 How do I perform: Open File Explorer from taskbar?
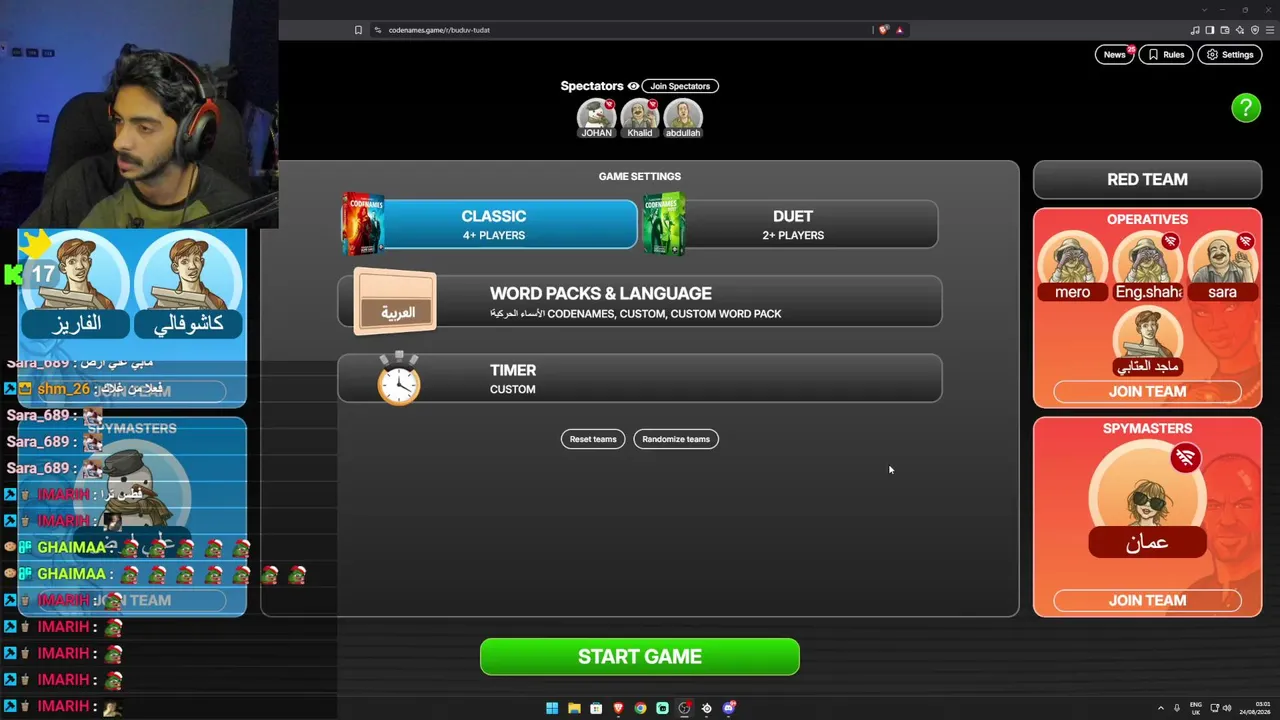coord(574,708)
